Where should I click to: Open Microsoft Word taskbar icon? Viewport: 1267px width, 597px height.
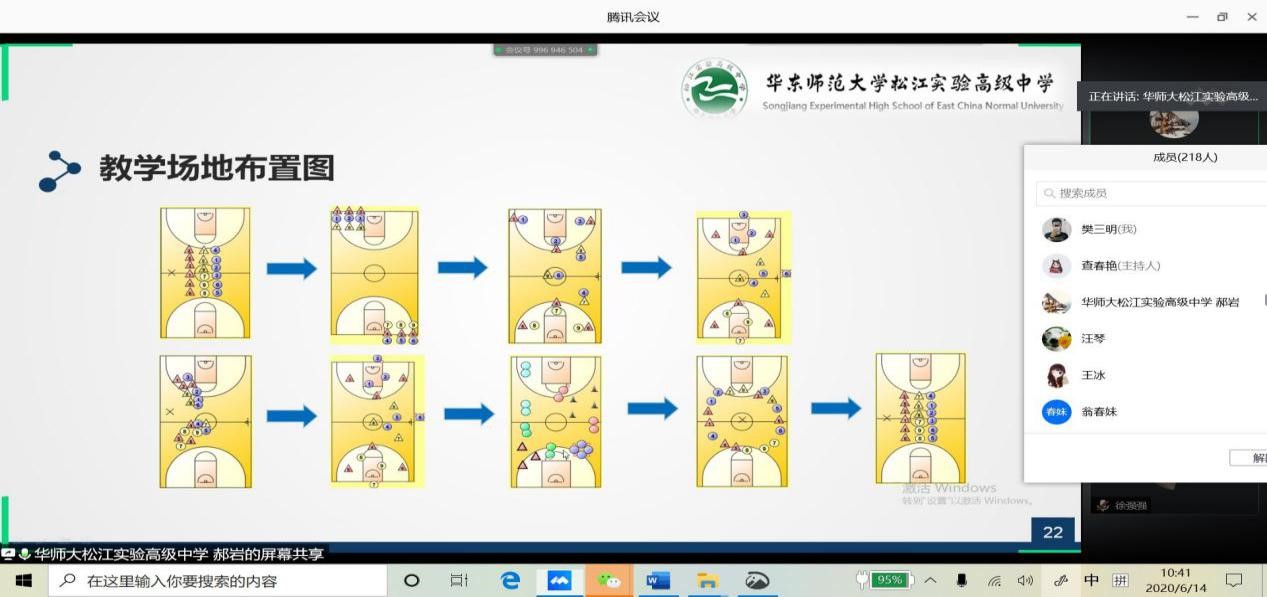(x=657, y=580)
